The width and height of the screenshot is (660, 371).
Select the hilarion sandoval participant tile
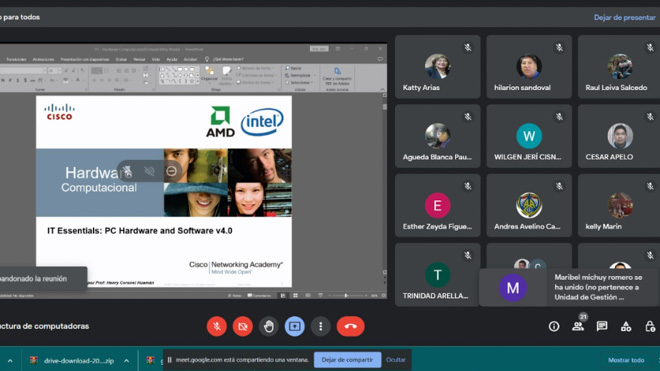point(529,67)
